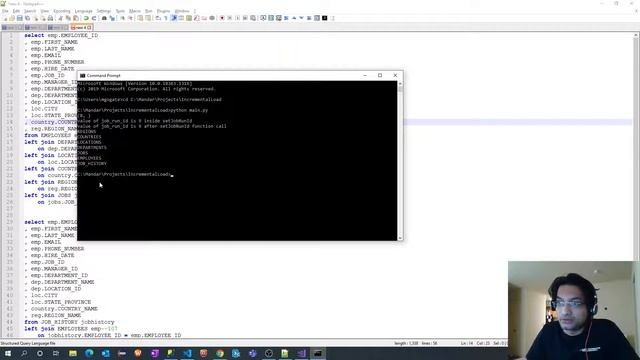
Task: Click the blue down-arrow toolbar icon
Action: click(x=302, y=18)
